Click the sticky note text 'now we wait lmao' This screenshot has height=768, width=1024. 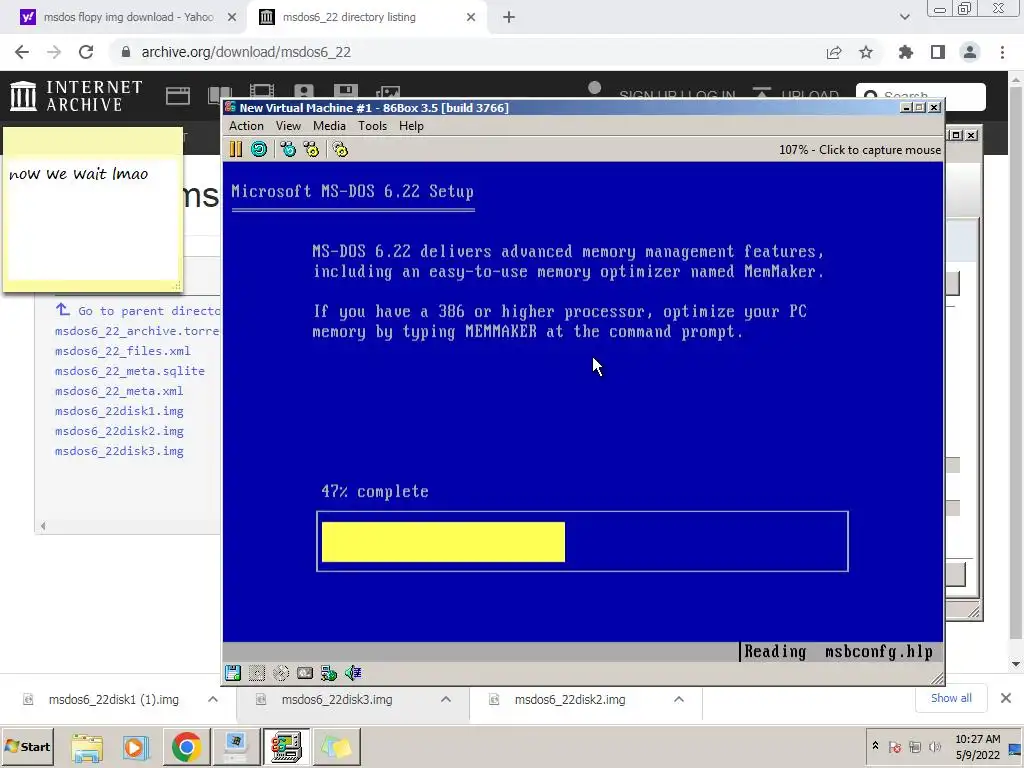78,174
